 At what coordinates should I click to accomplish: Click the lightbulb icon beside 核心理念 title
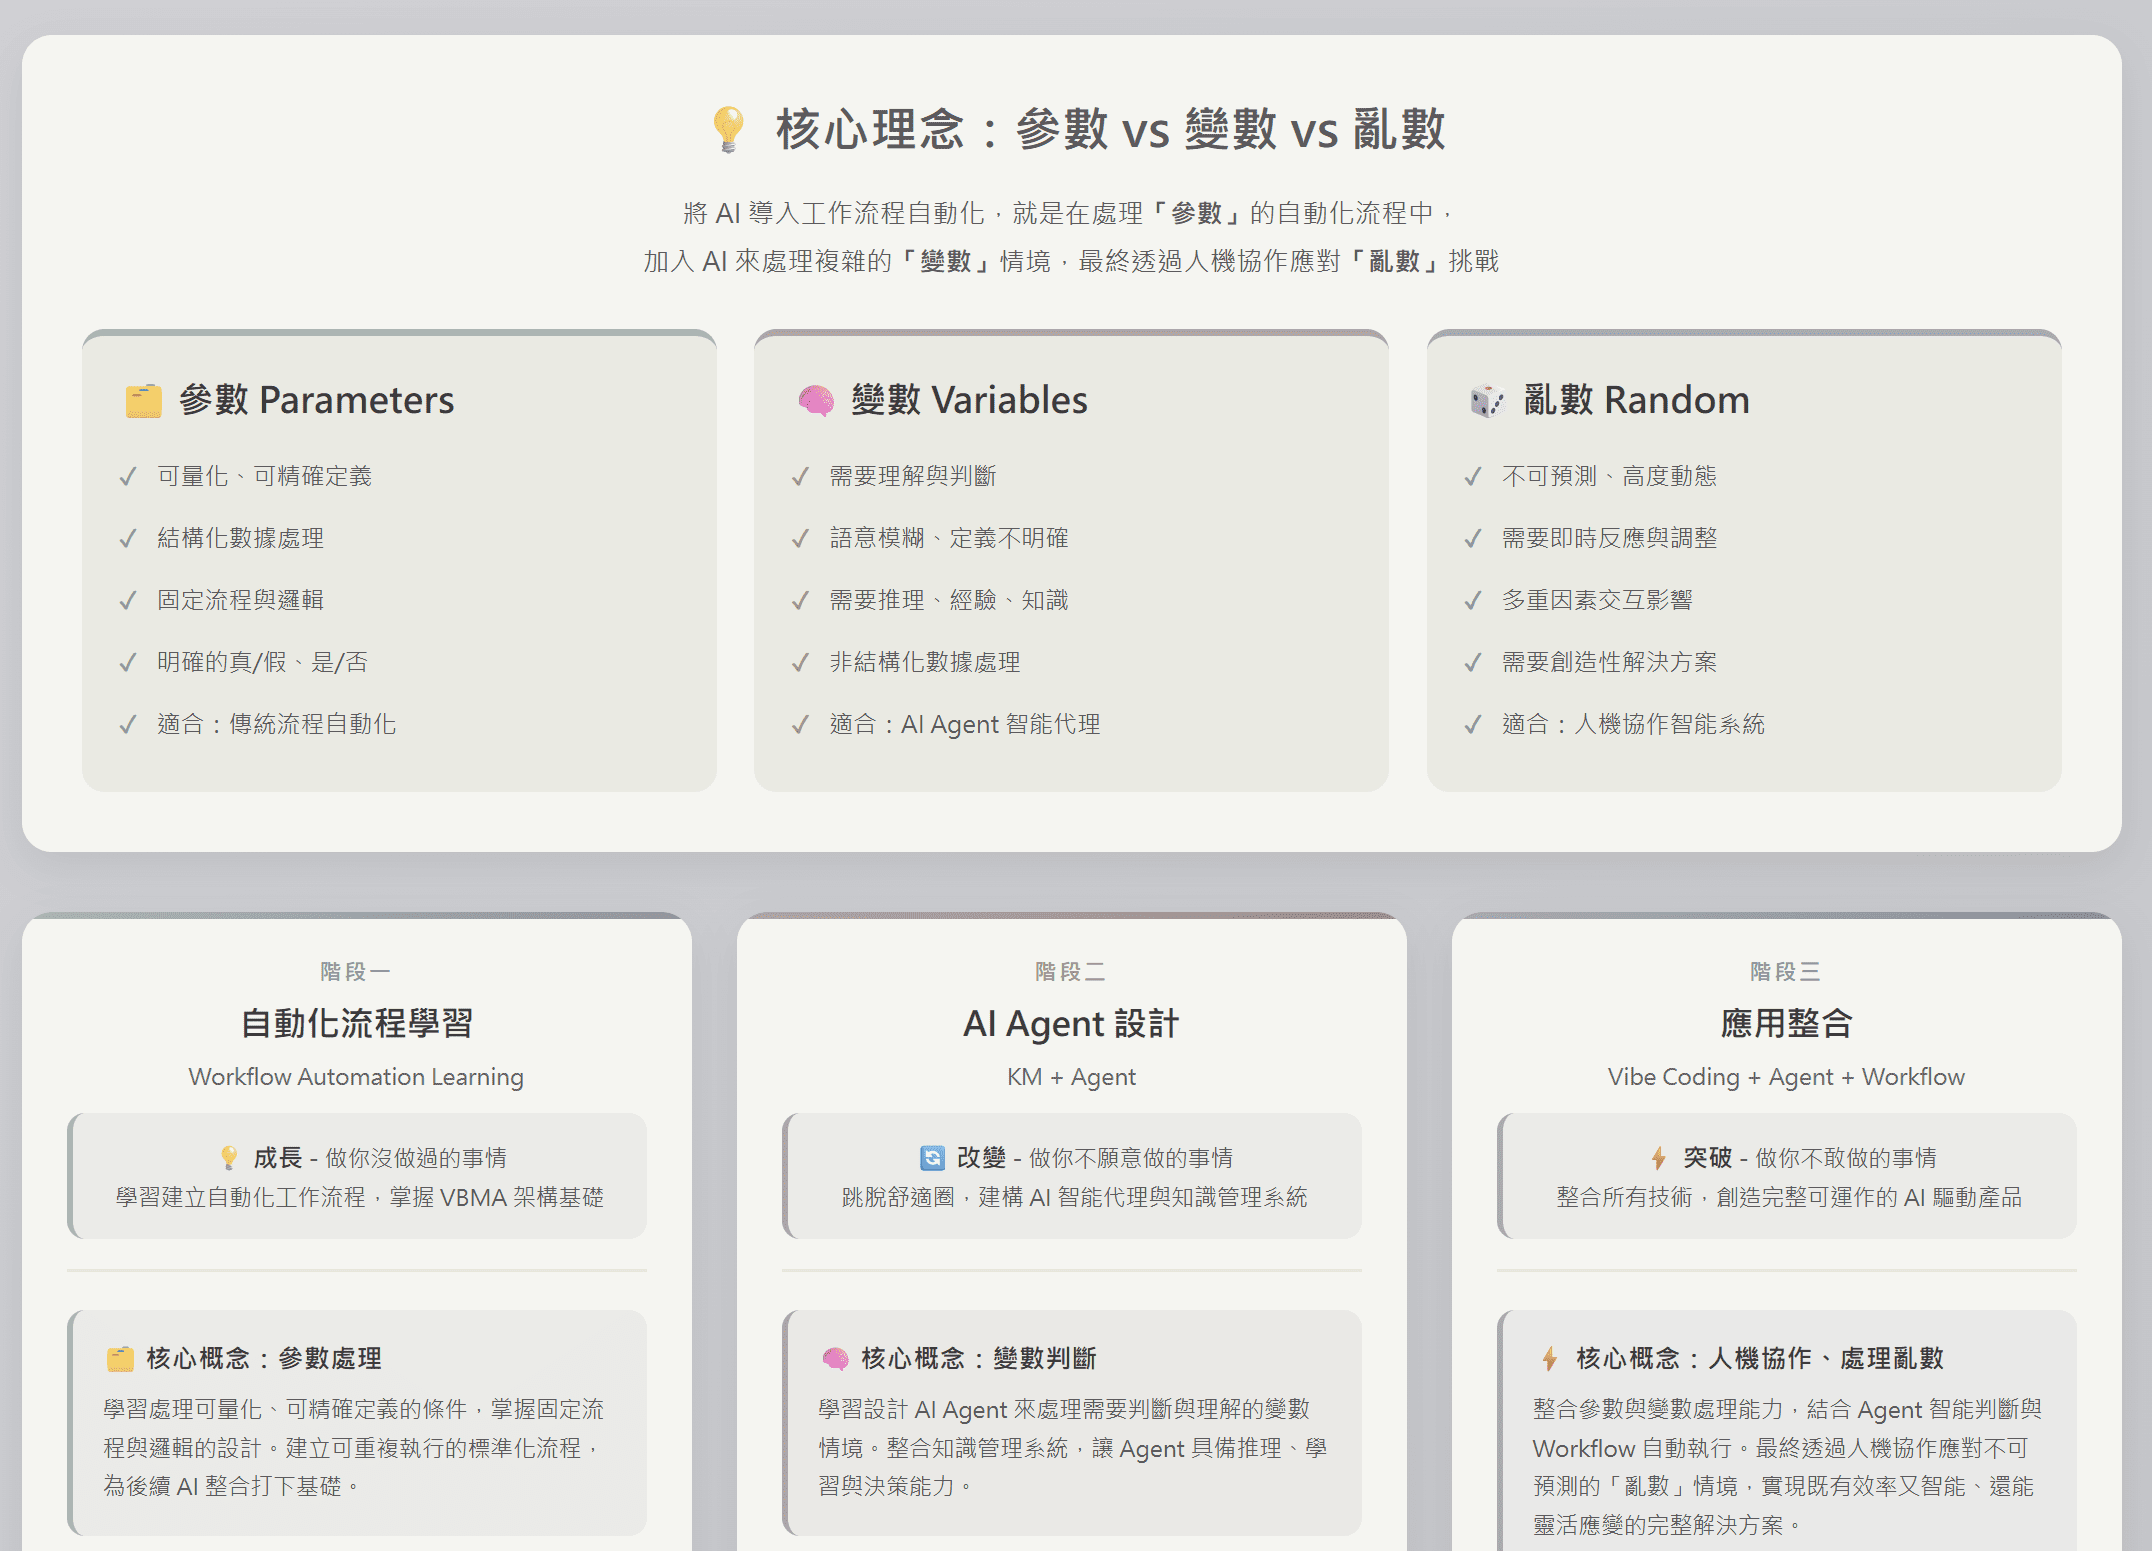click(x=728, y=129)
